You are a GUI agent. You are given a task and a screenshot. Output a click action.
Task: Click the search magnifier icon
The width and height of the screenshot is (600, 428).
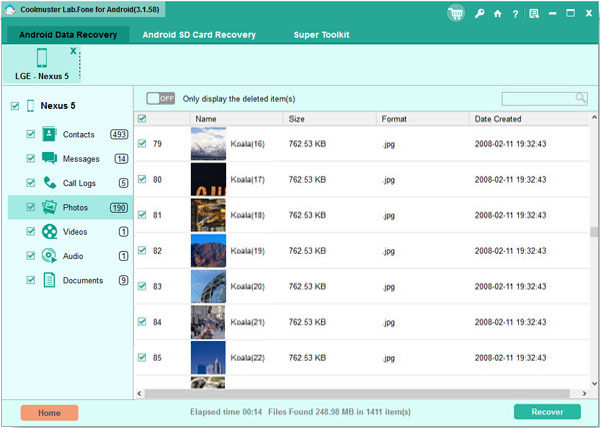coord(580,98)
